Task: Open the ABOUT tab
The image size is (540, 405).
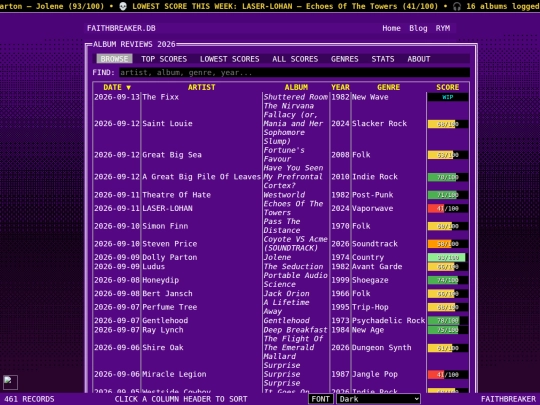Action: point(418,59)
